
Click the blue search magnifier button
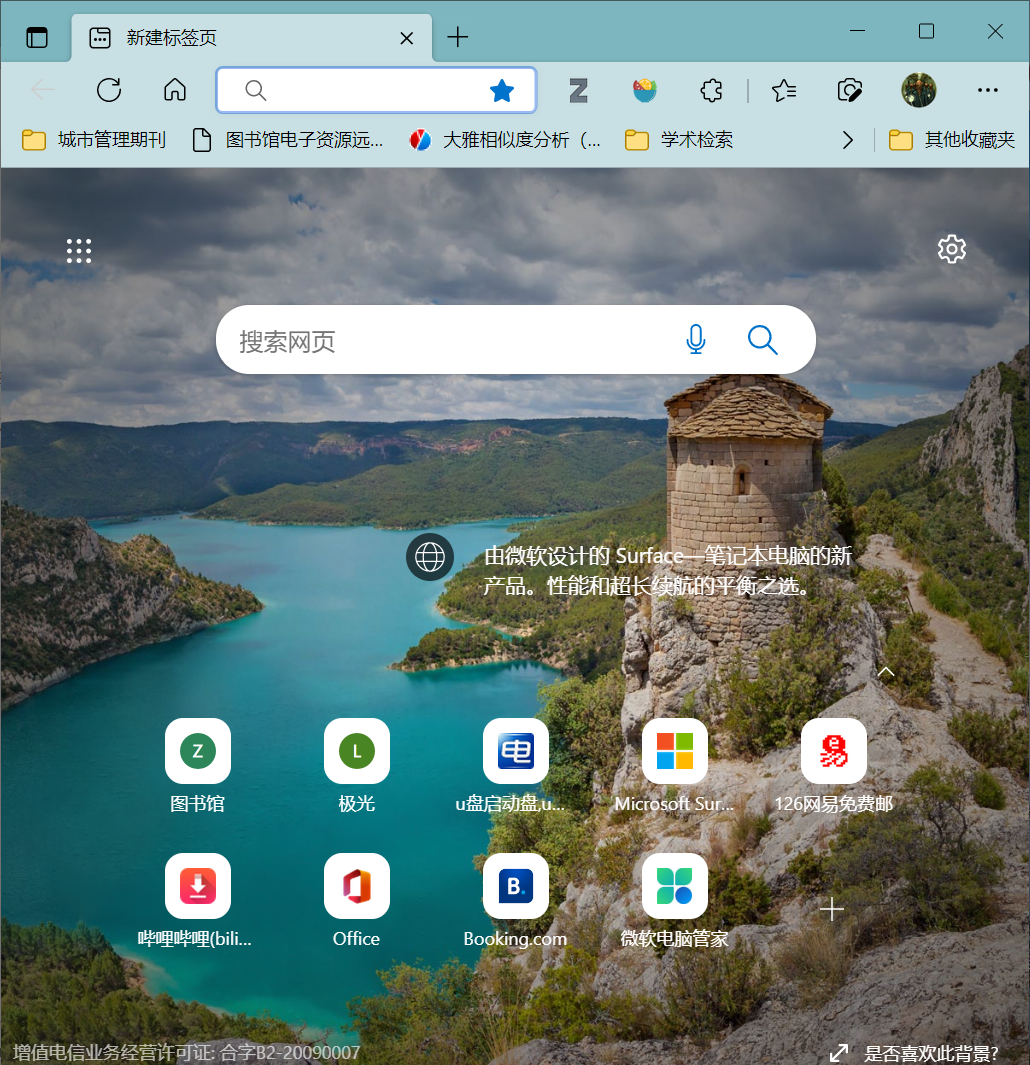762,340
